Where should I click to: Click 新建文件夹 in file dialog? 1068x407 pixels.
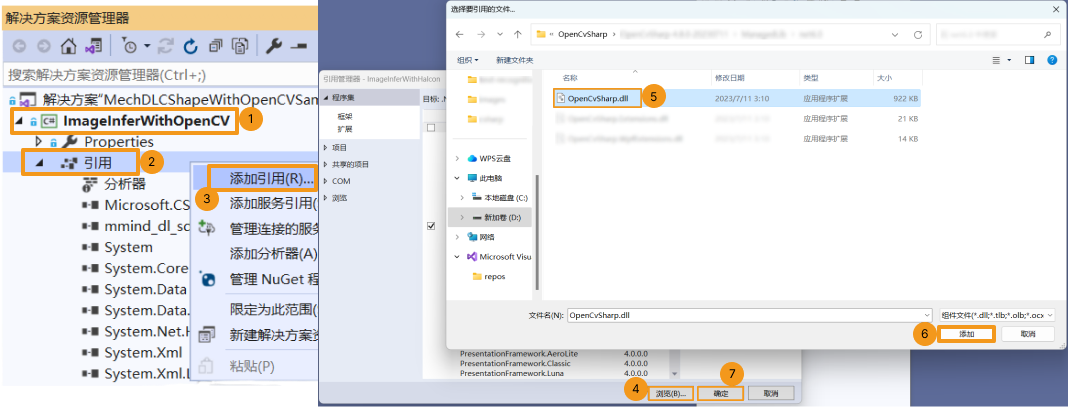[x=515, y=60]
